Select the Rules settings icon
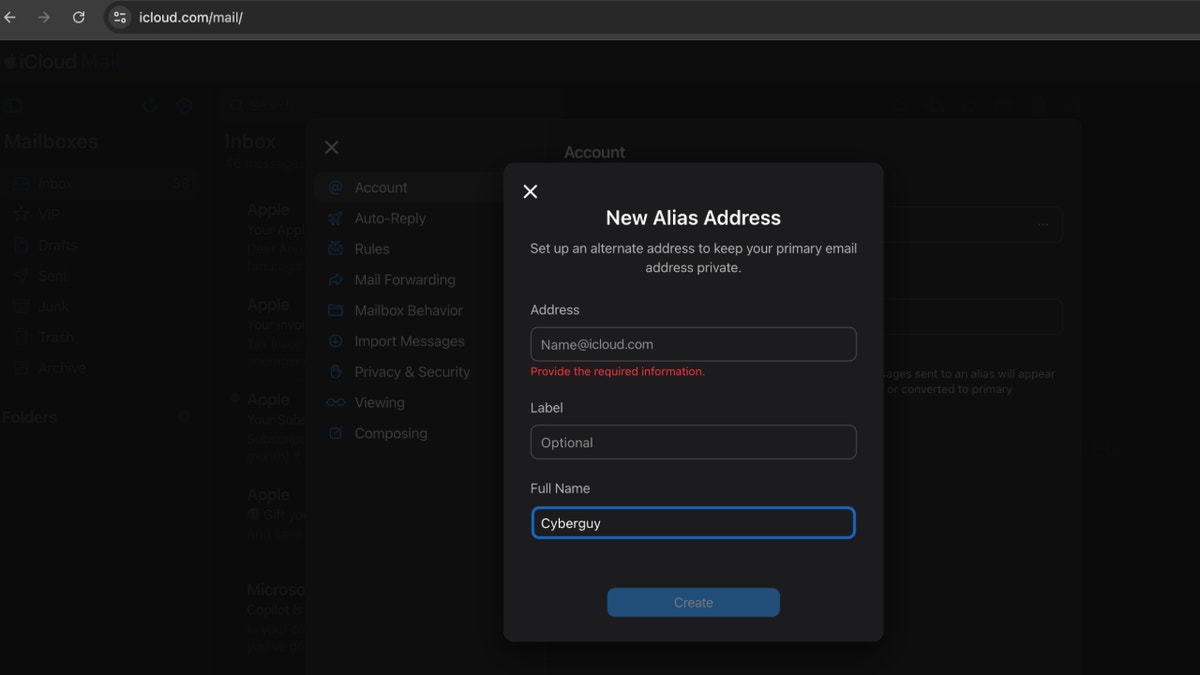Image resolution: width=1200 pixels, height=675 pixels. pyautogui.click(x=338, y=248)
